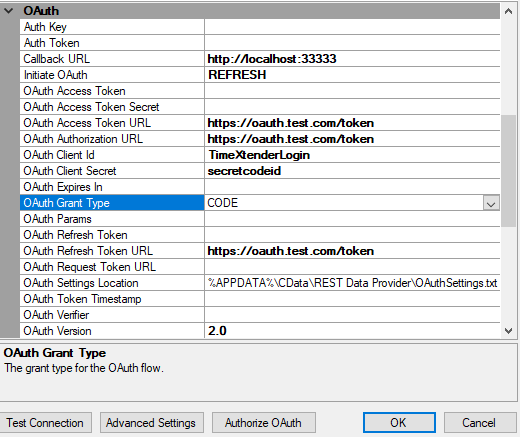Select the OAuth Version property row
Image resolution: width=520 pixels, height=437 pixels.
tap(260, 331)
